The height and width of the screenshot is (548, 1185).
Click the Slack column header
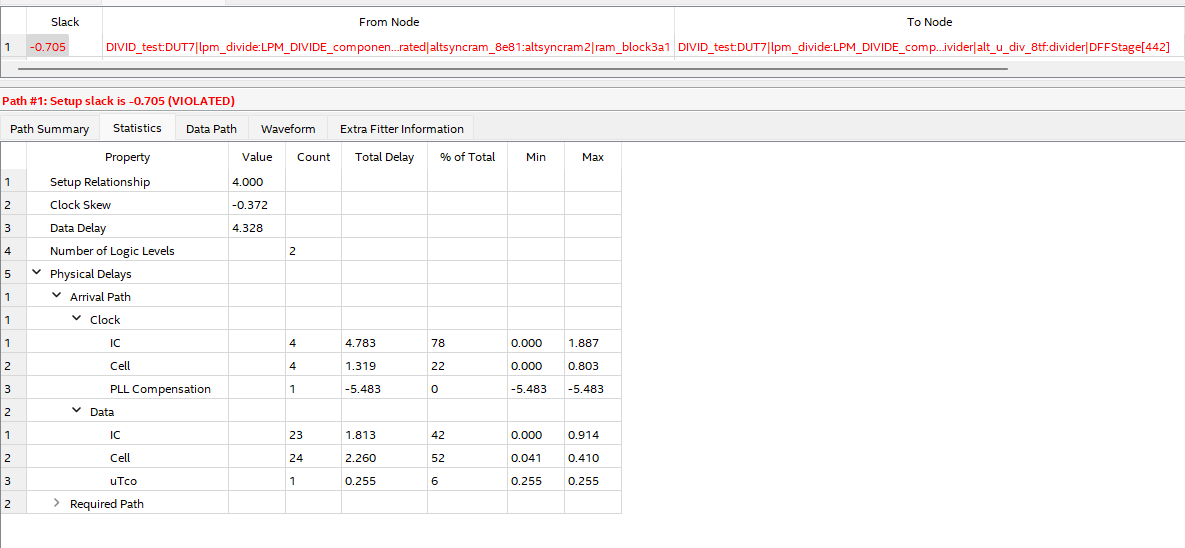(64, 22)
